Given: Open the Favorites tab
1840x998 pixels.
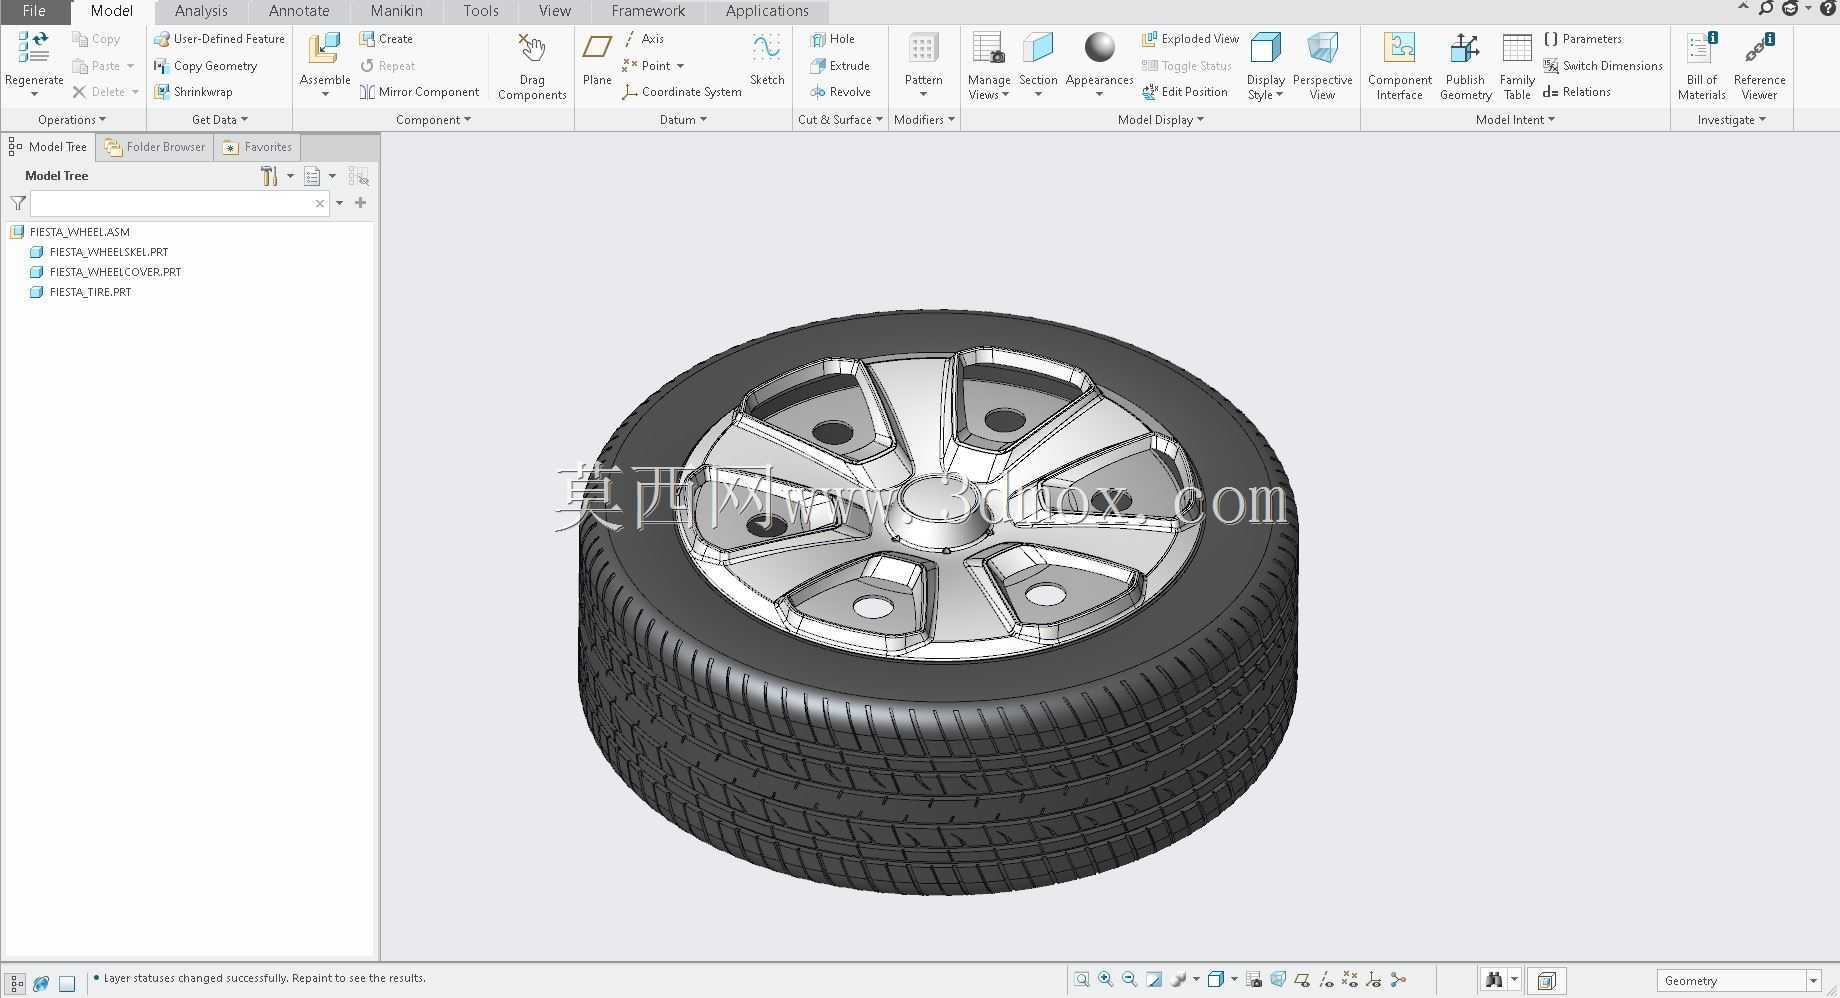Looking at the screenshot, I should tap(258, 147).
